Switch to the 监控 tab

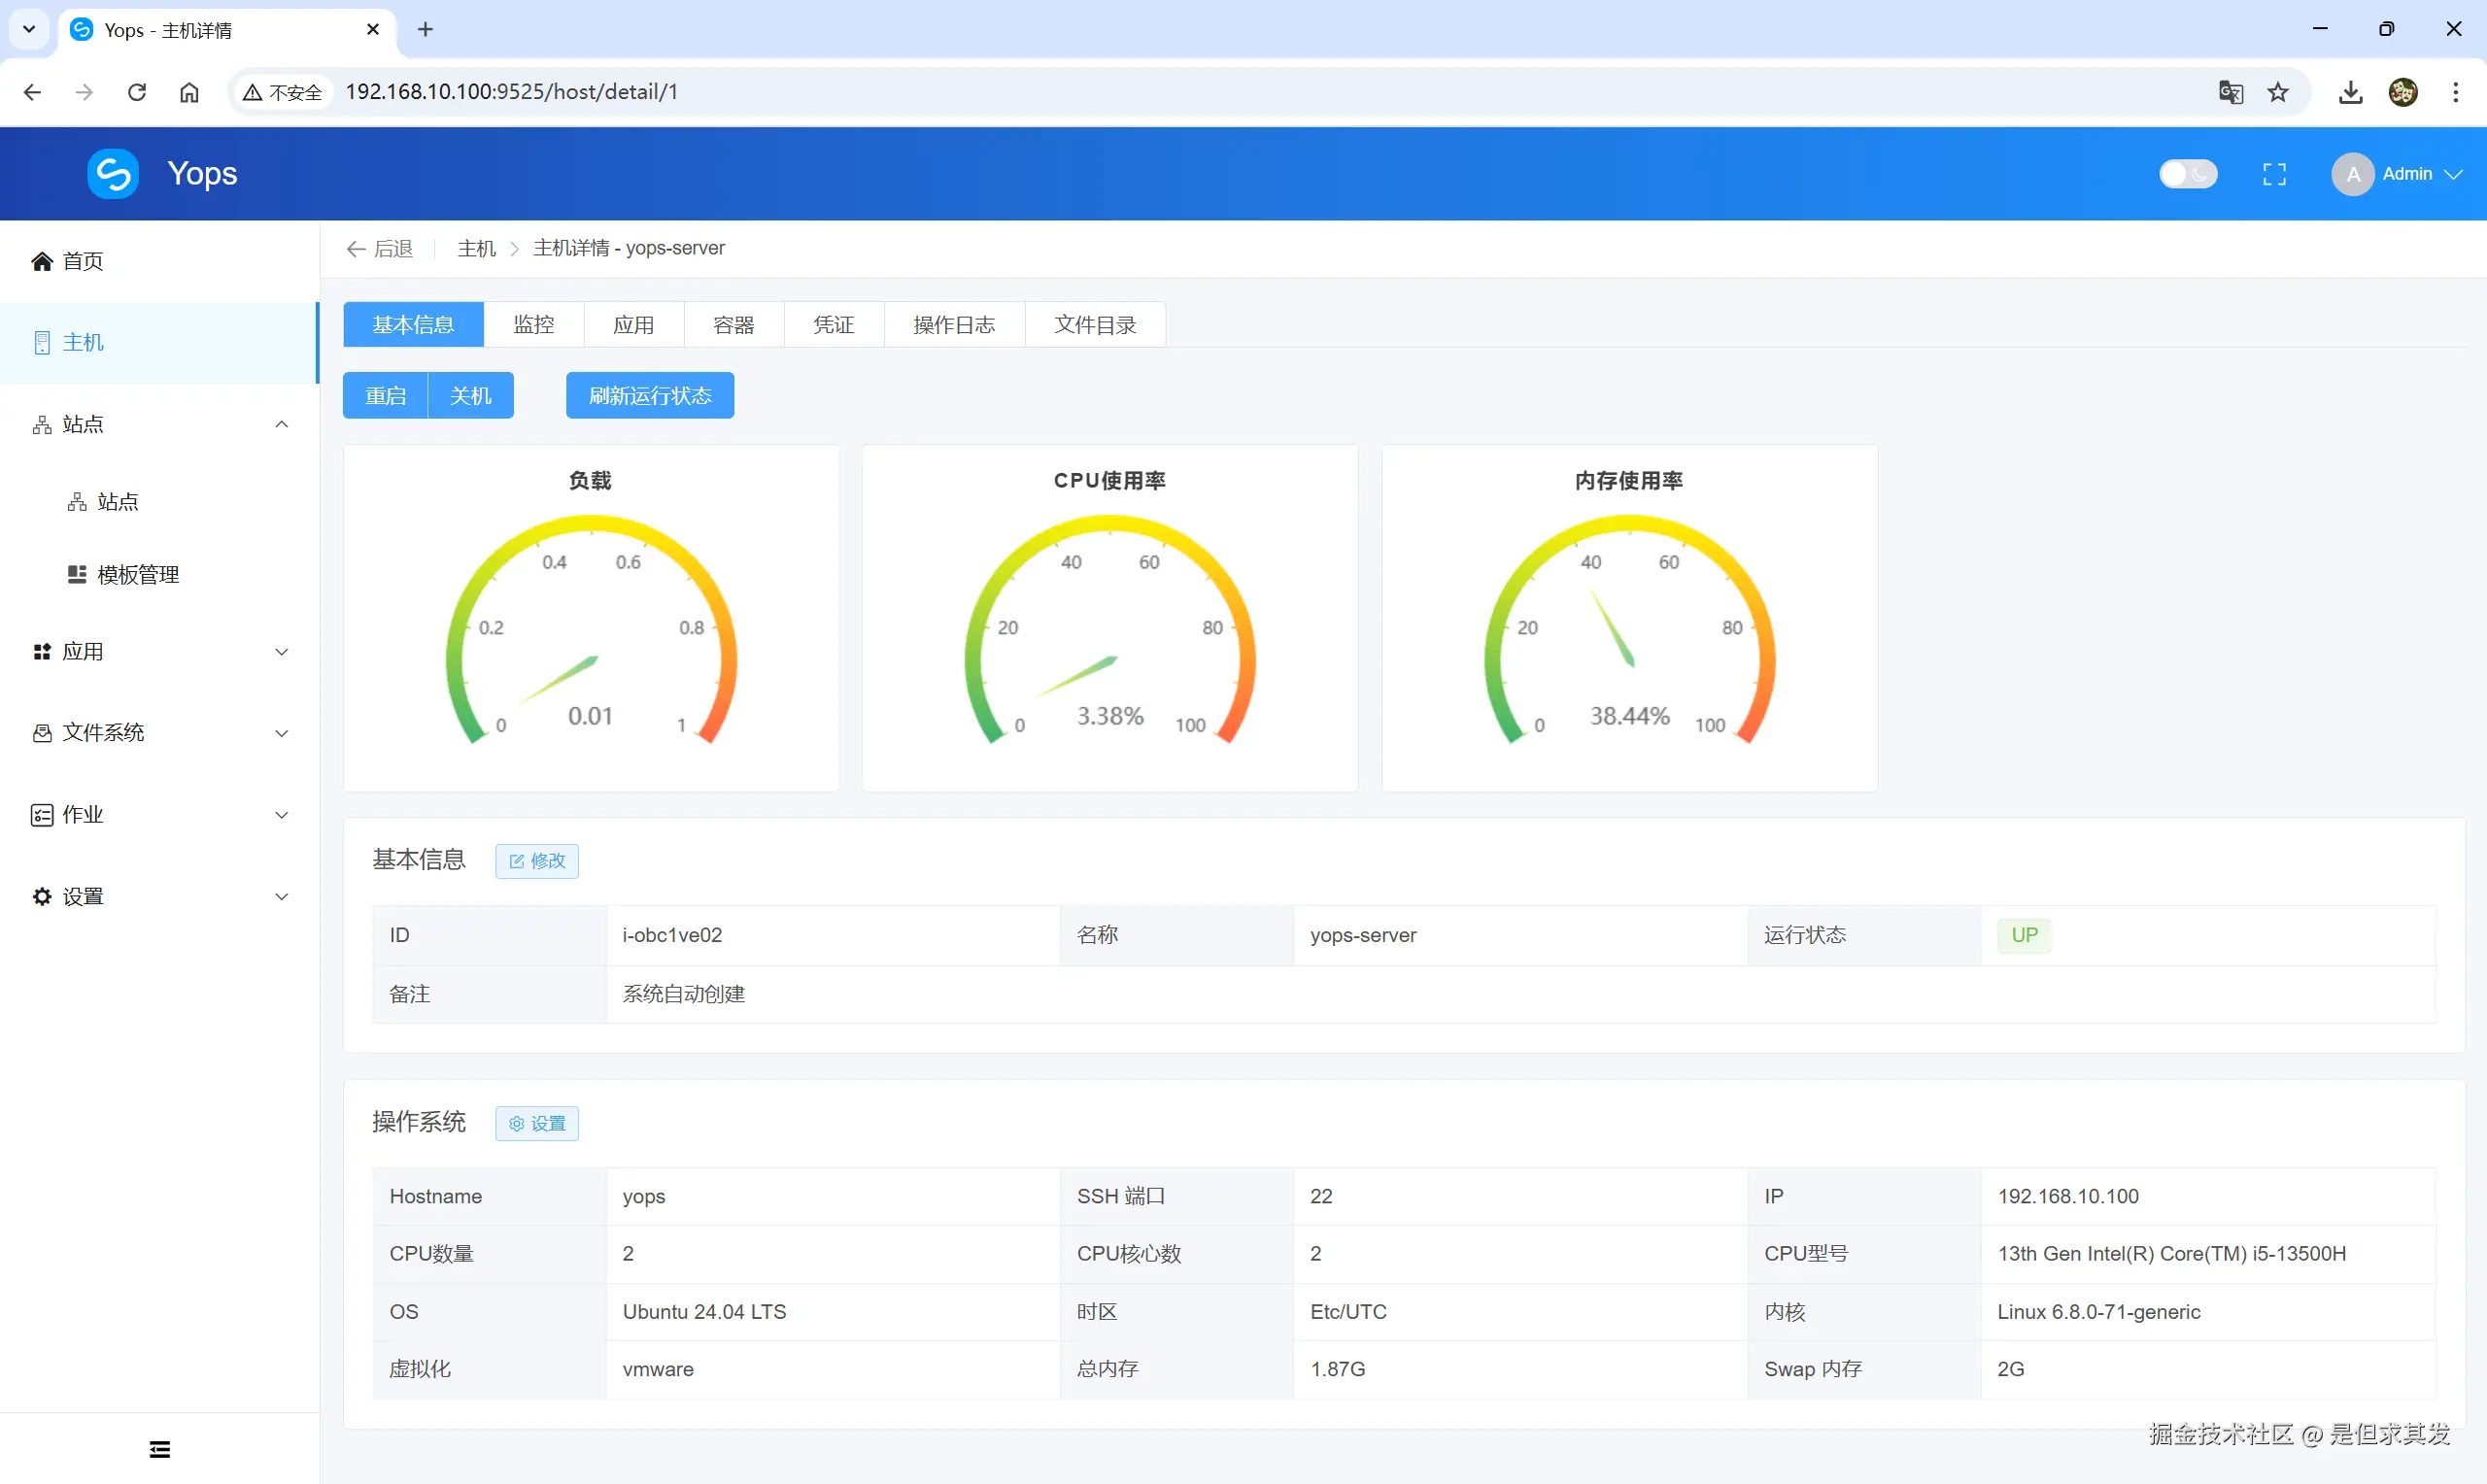click(x=533, y=325)
